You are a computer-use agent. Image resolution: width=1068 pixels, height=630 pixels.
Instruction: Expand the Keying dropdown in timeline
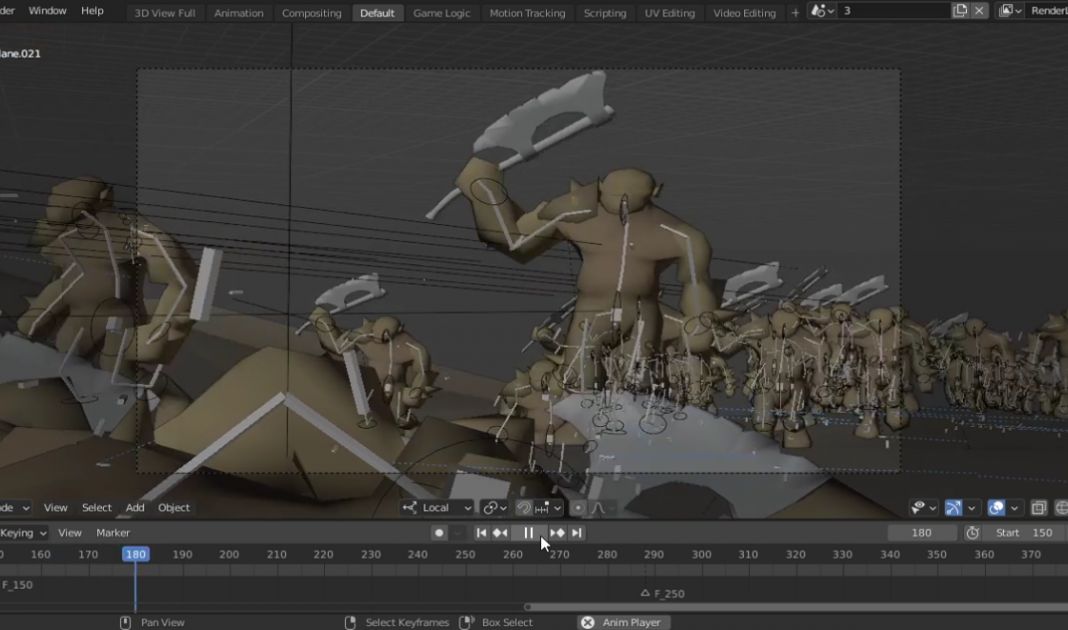23,533
